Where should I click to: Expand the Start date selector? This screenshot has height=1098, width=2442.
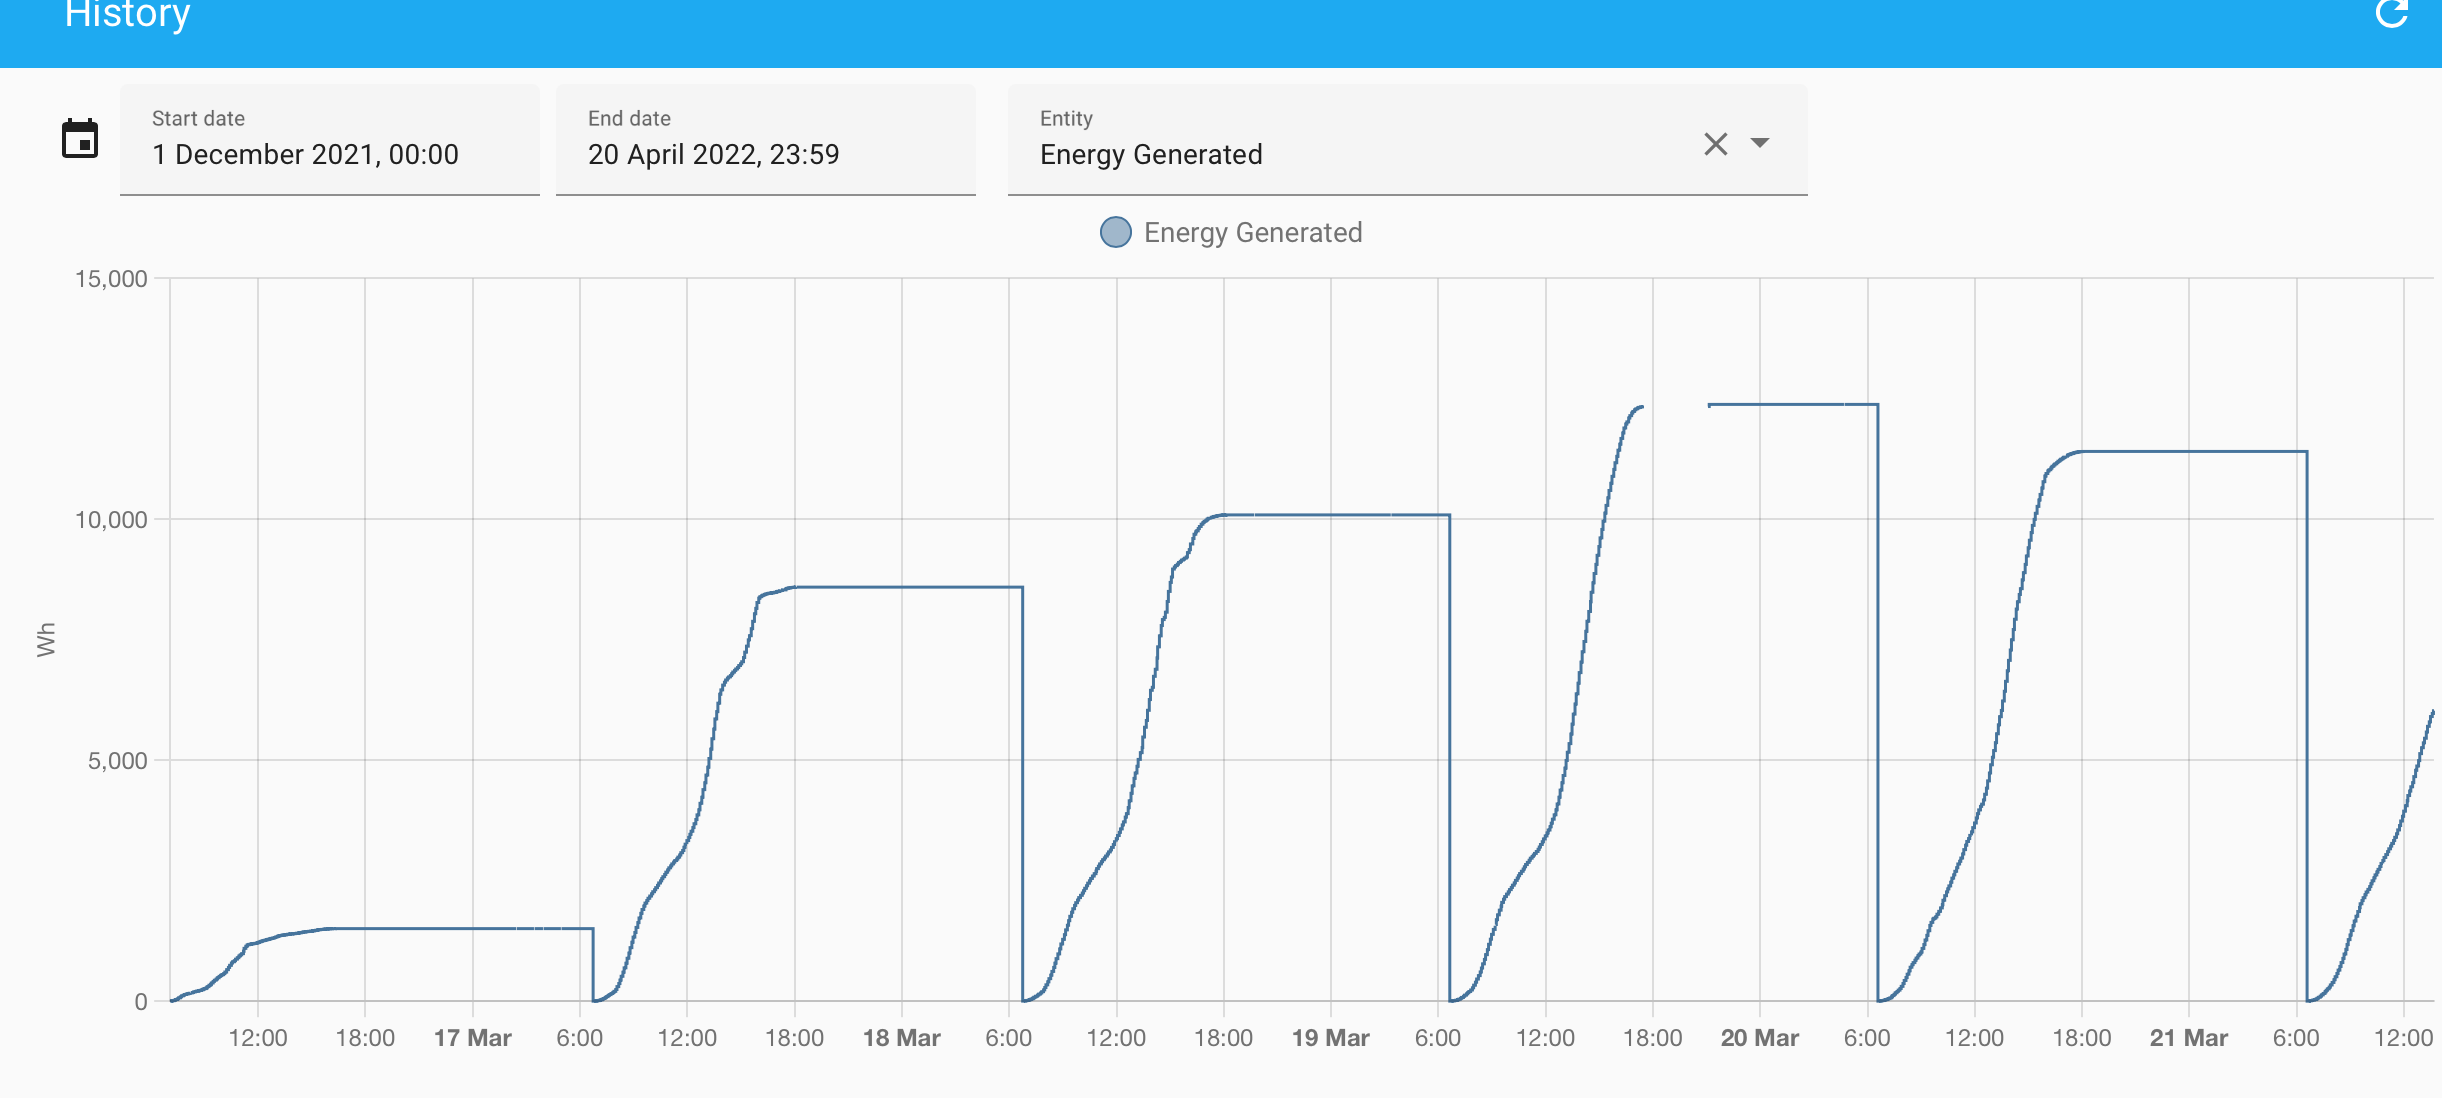pos(330,140)
